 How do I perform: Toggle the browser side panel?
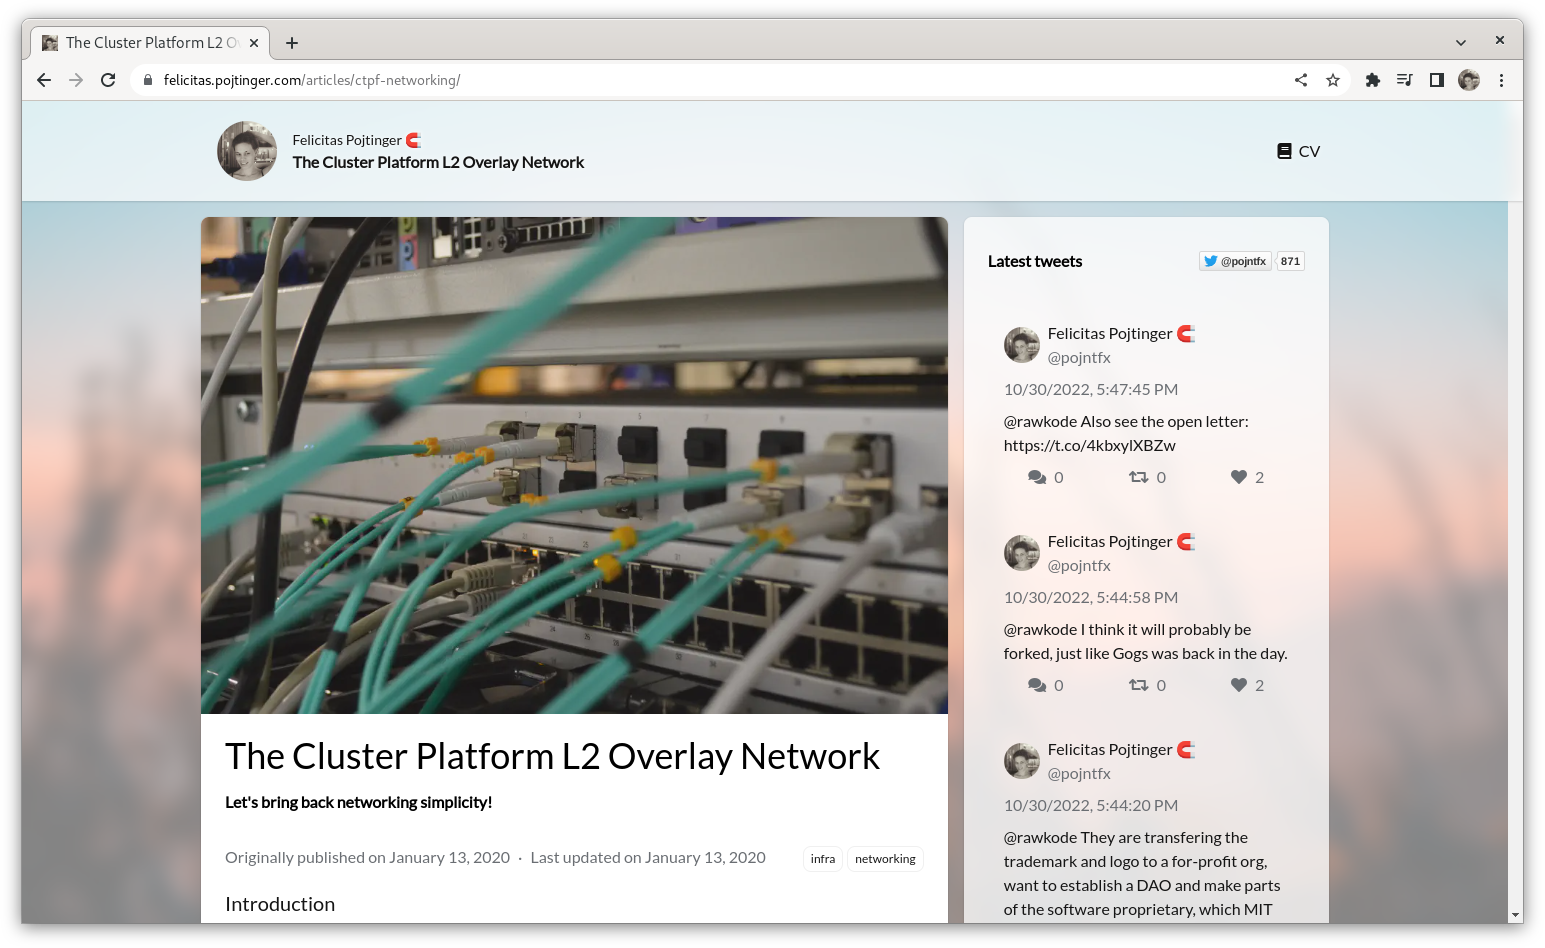[1437, 80]
